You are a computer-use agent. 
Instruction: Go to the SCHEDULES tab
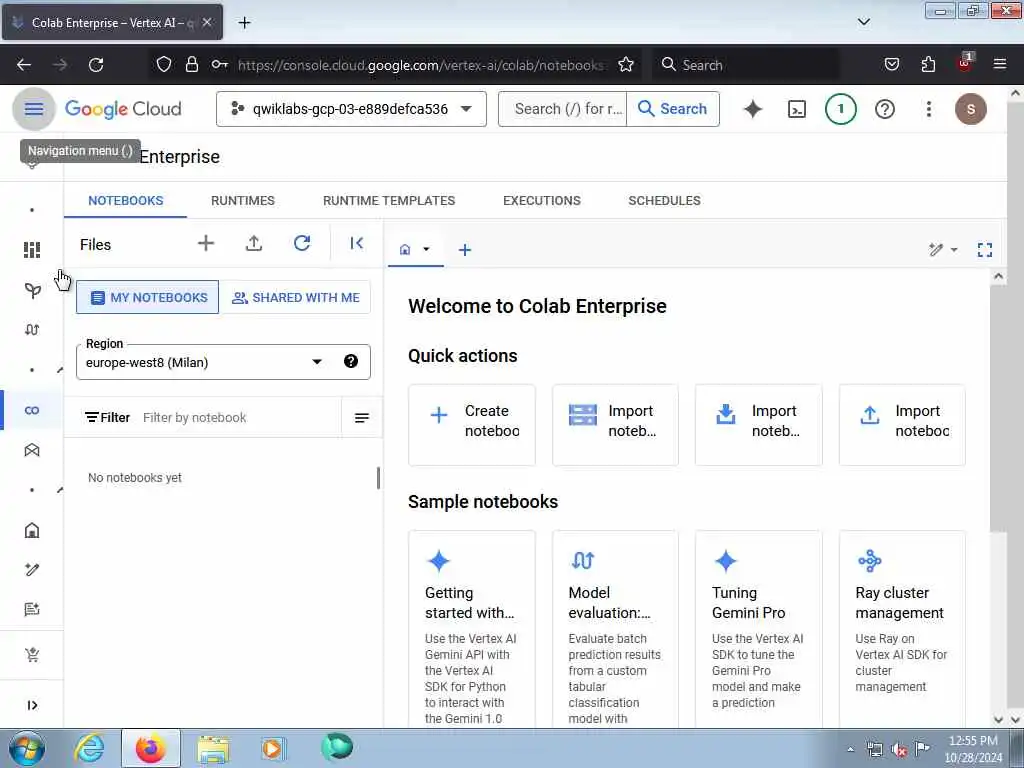tap(664, 200)
